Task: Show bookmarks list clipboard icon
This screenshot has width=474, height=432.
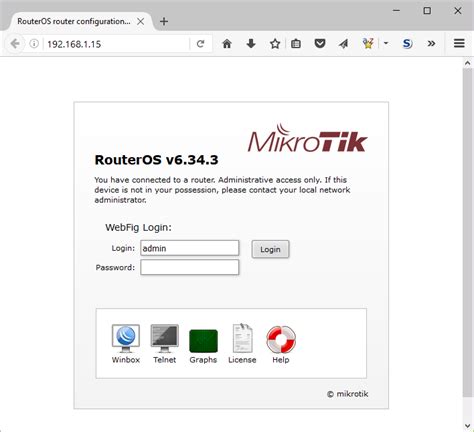Action: click(296, 44)
